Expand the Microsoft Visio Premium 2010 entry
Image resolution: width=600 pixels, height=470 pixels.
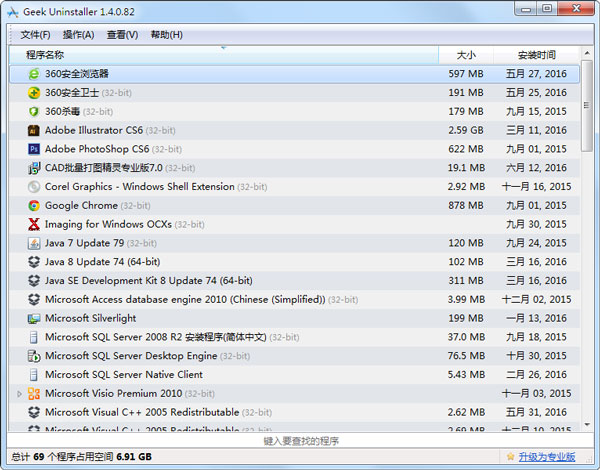pyautogui.click(x=19, y=393)
